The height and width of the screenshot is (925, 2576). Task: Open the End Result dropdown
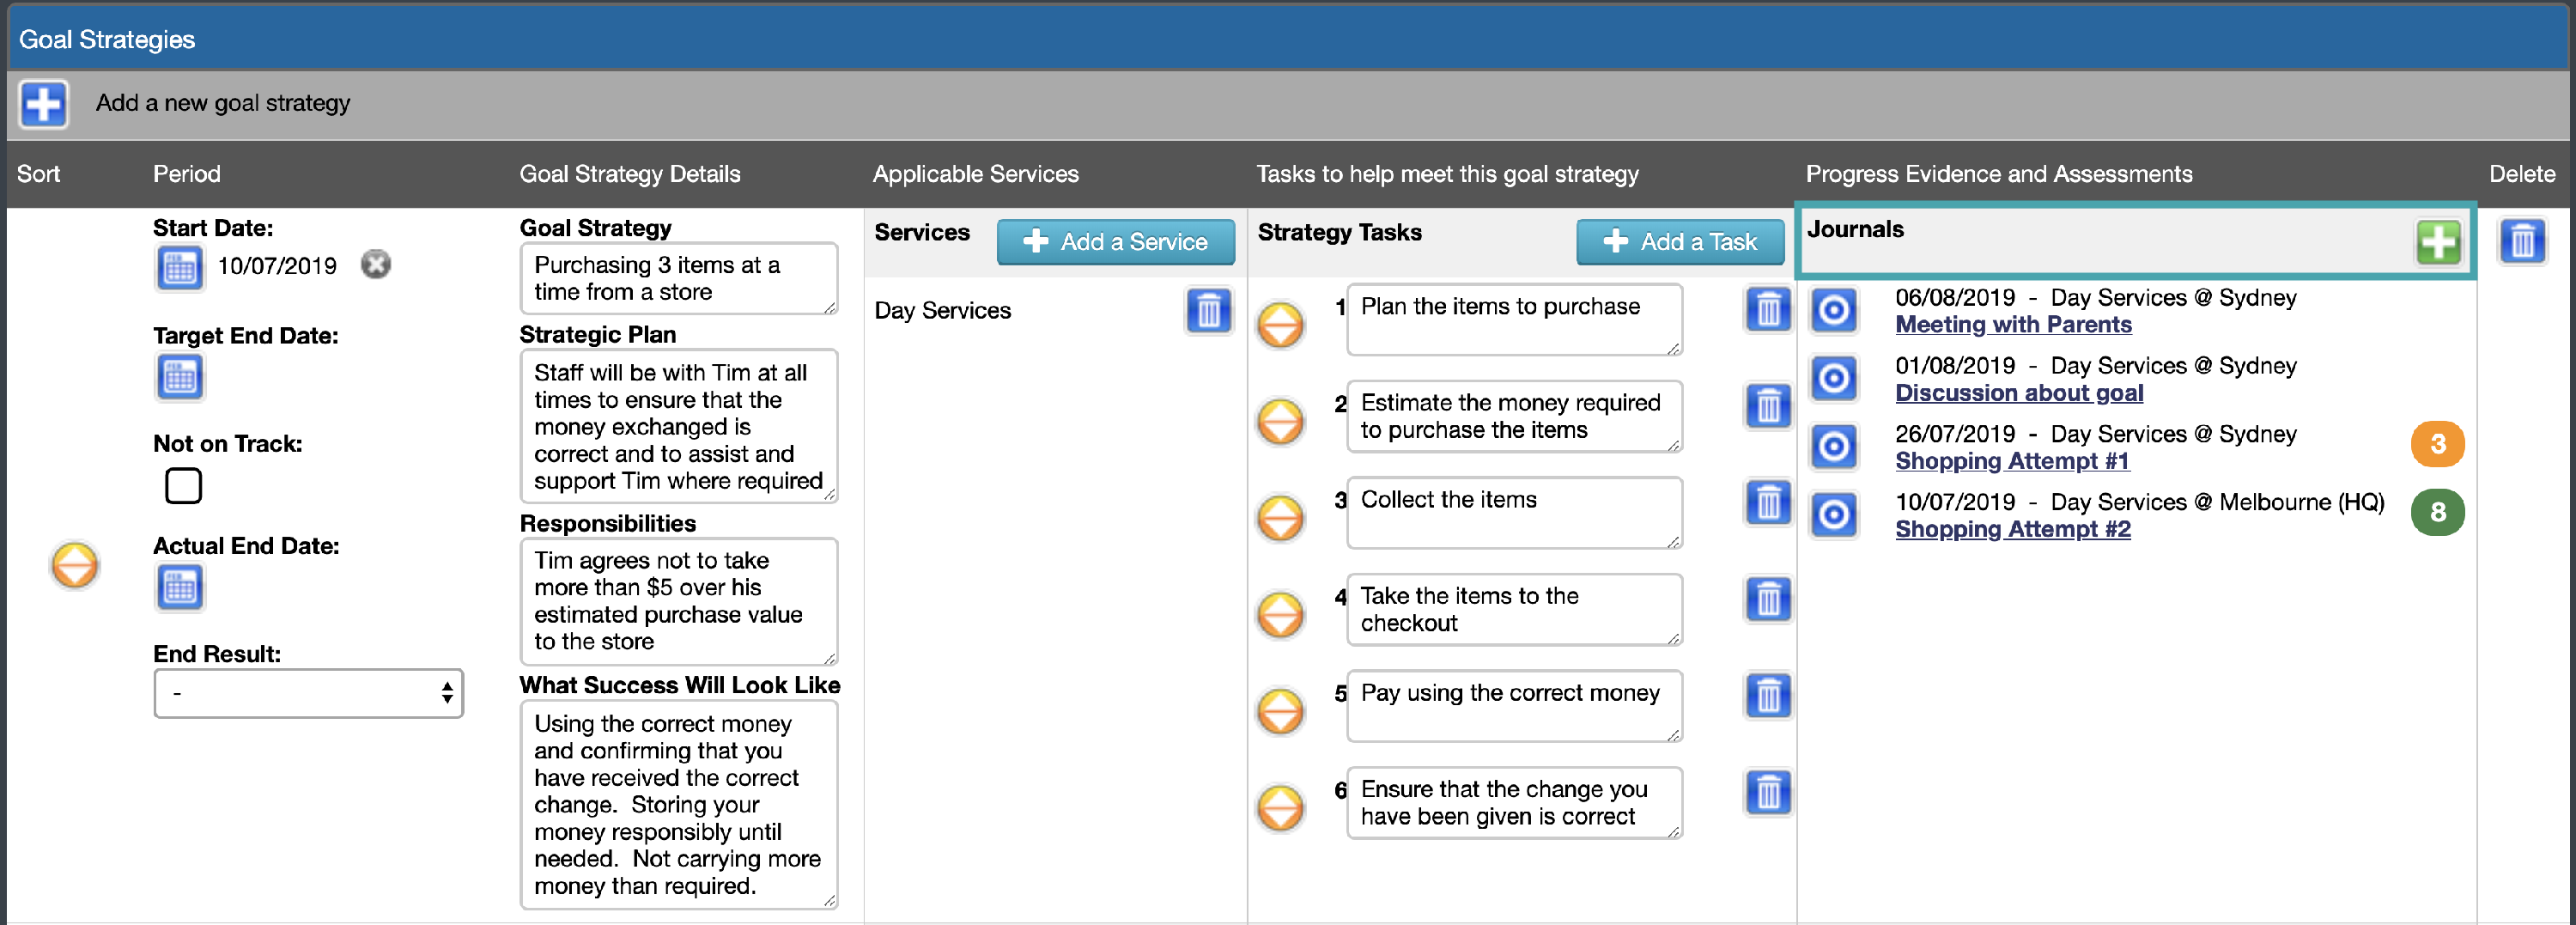[308, 693]
